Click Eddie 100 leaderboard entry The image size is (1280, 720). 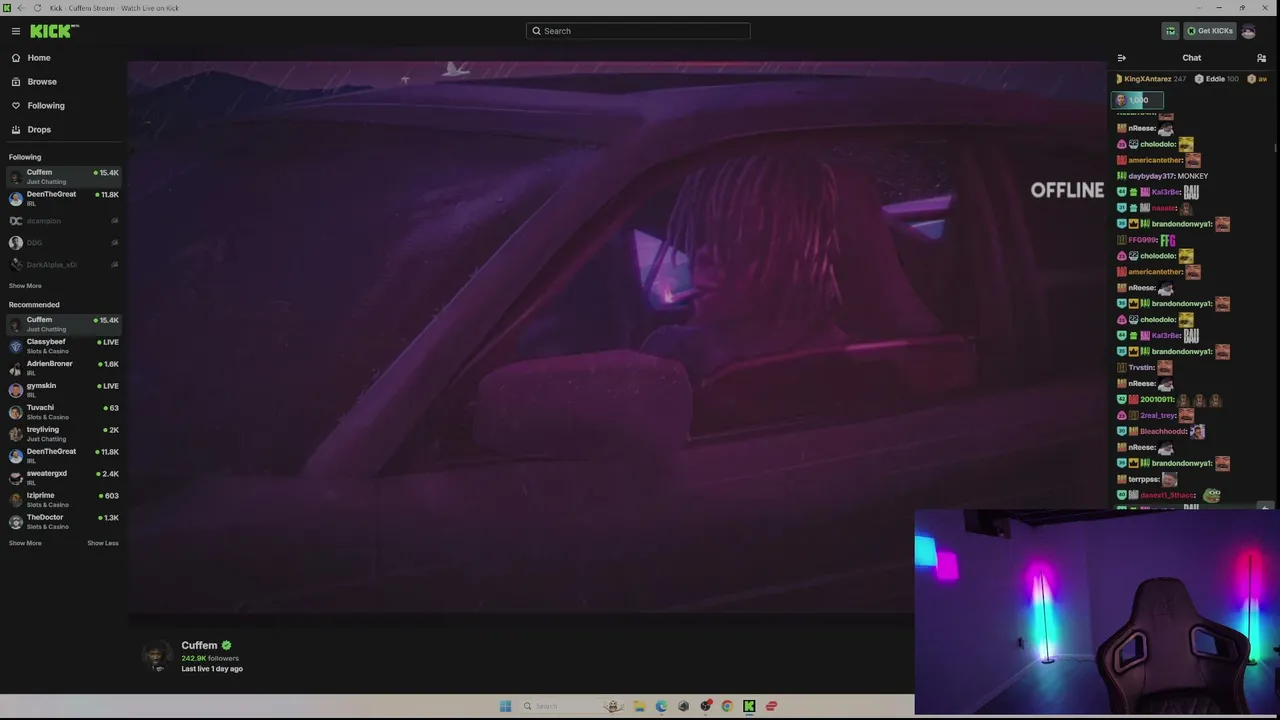click(x=1217, y=79)
